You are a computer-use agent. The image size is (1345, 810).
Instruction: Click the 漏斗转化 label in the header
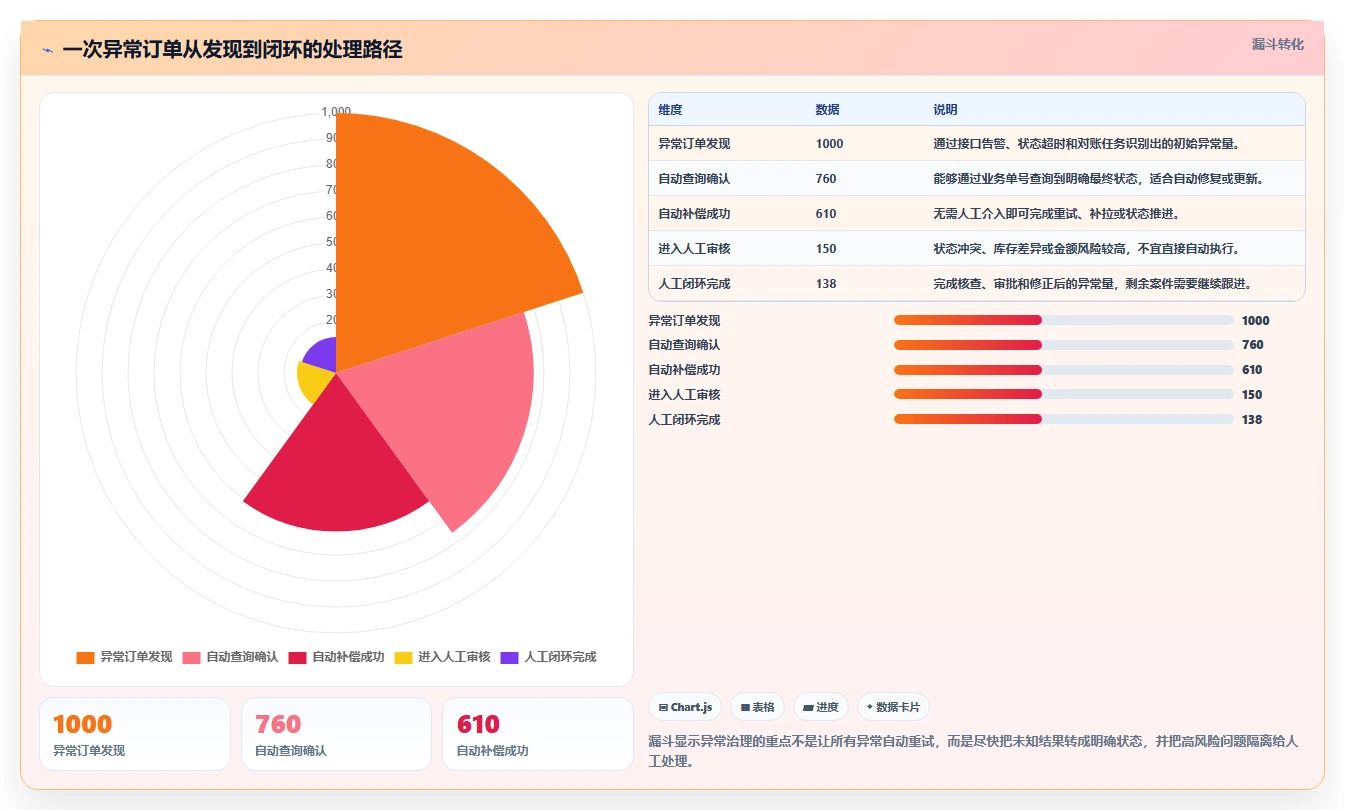[x=1277, y=44]
